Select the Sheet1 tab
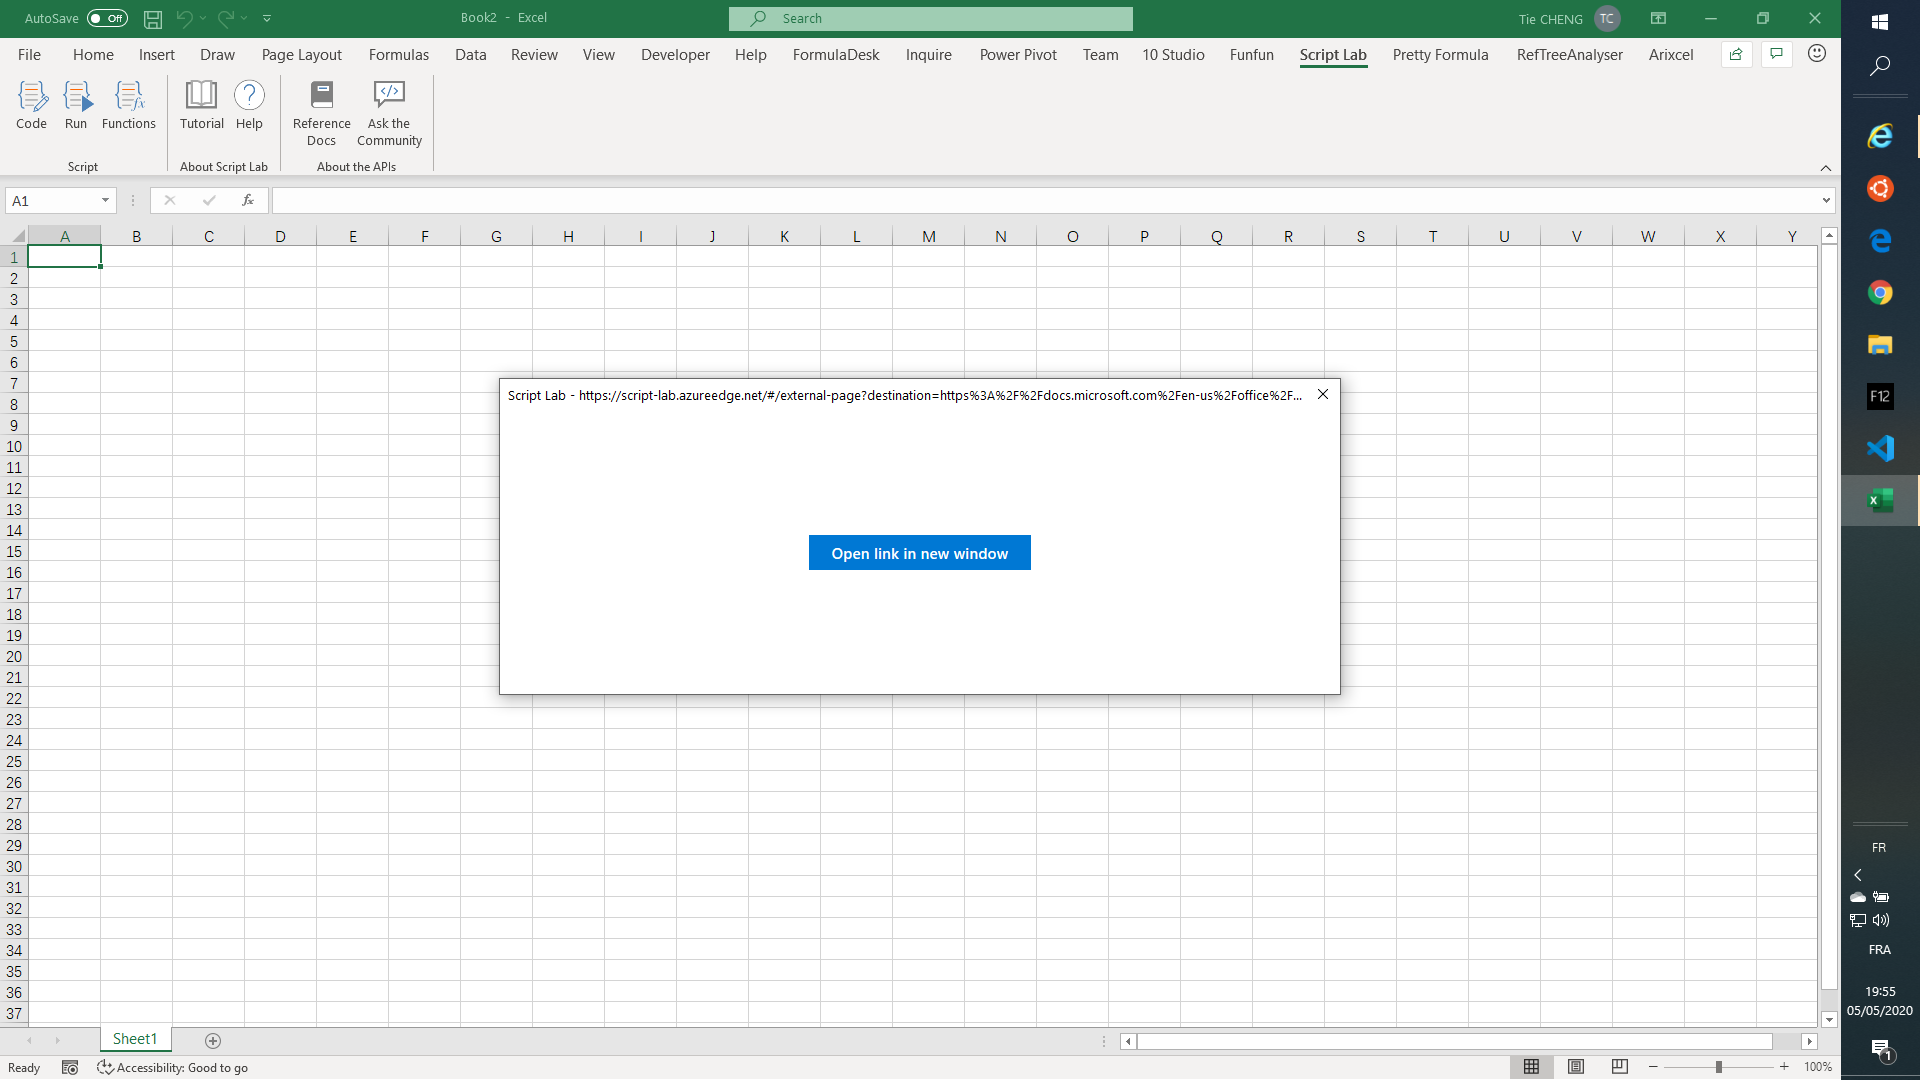 pos(135,1039)
